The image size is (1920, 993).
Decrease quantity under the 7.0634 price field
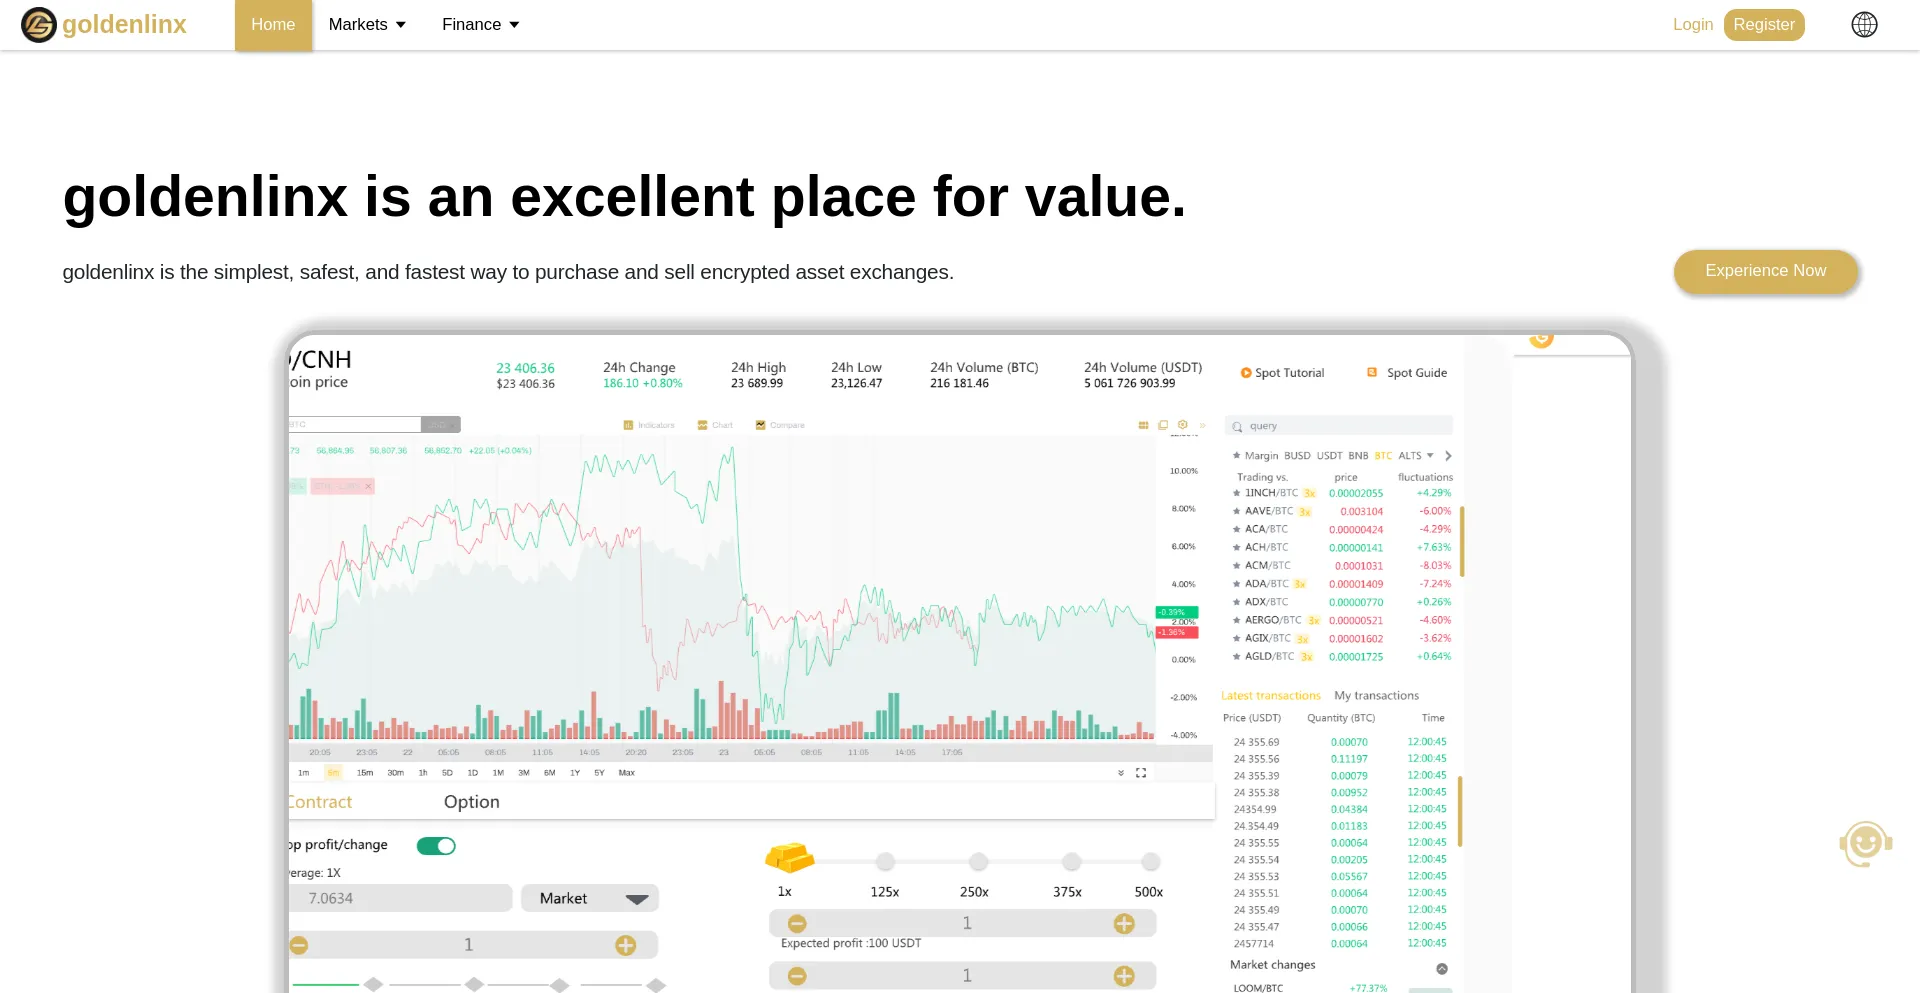point(299,945)
